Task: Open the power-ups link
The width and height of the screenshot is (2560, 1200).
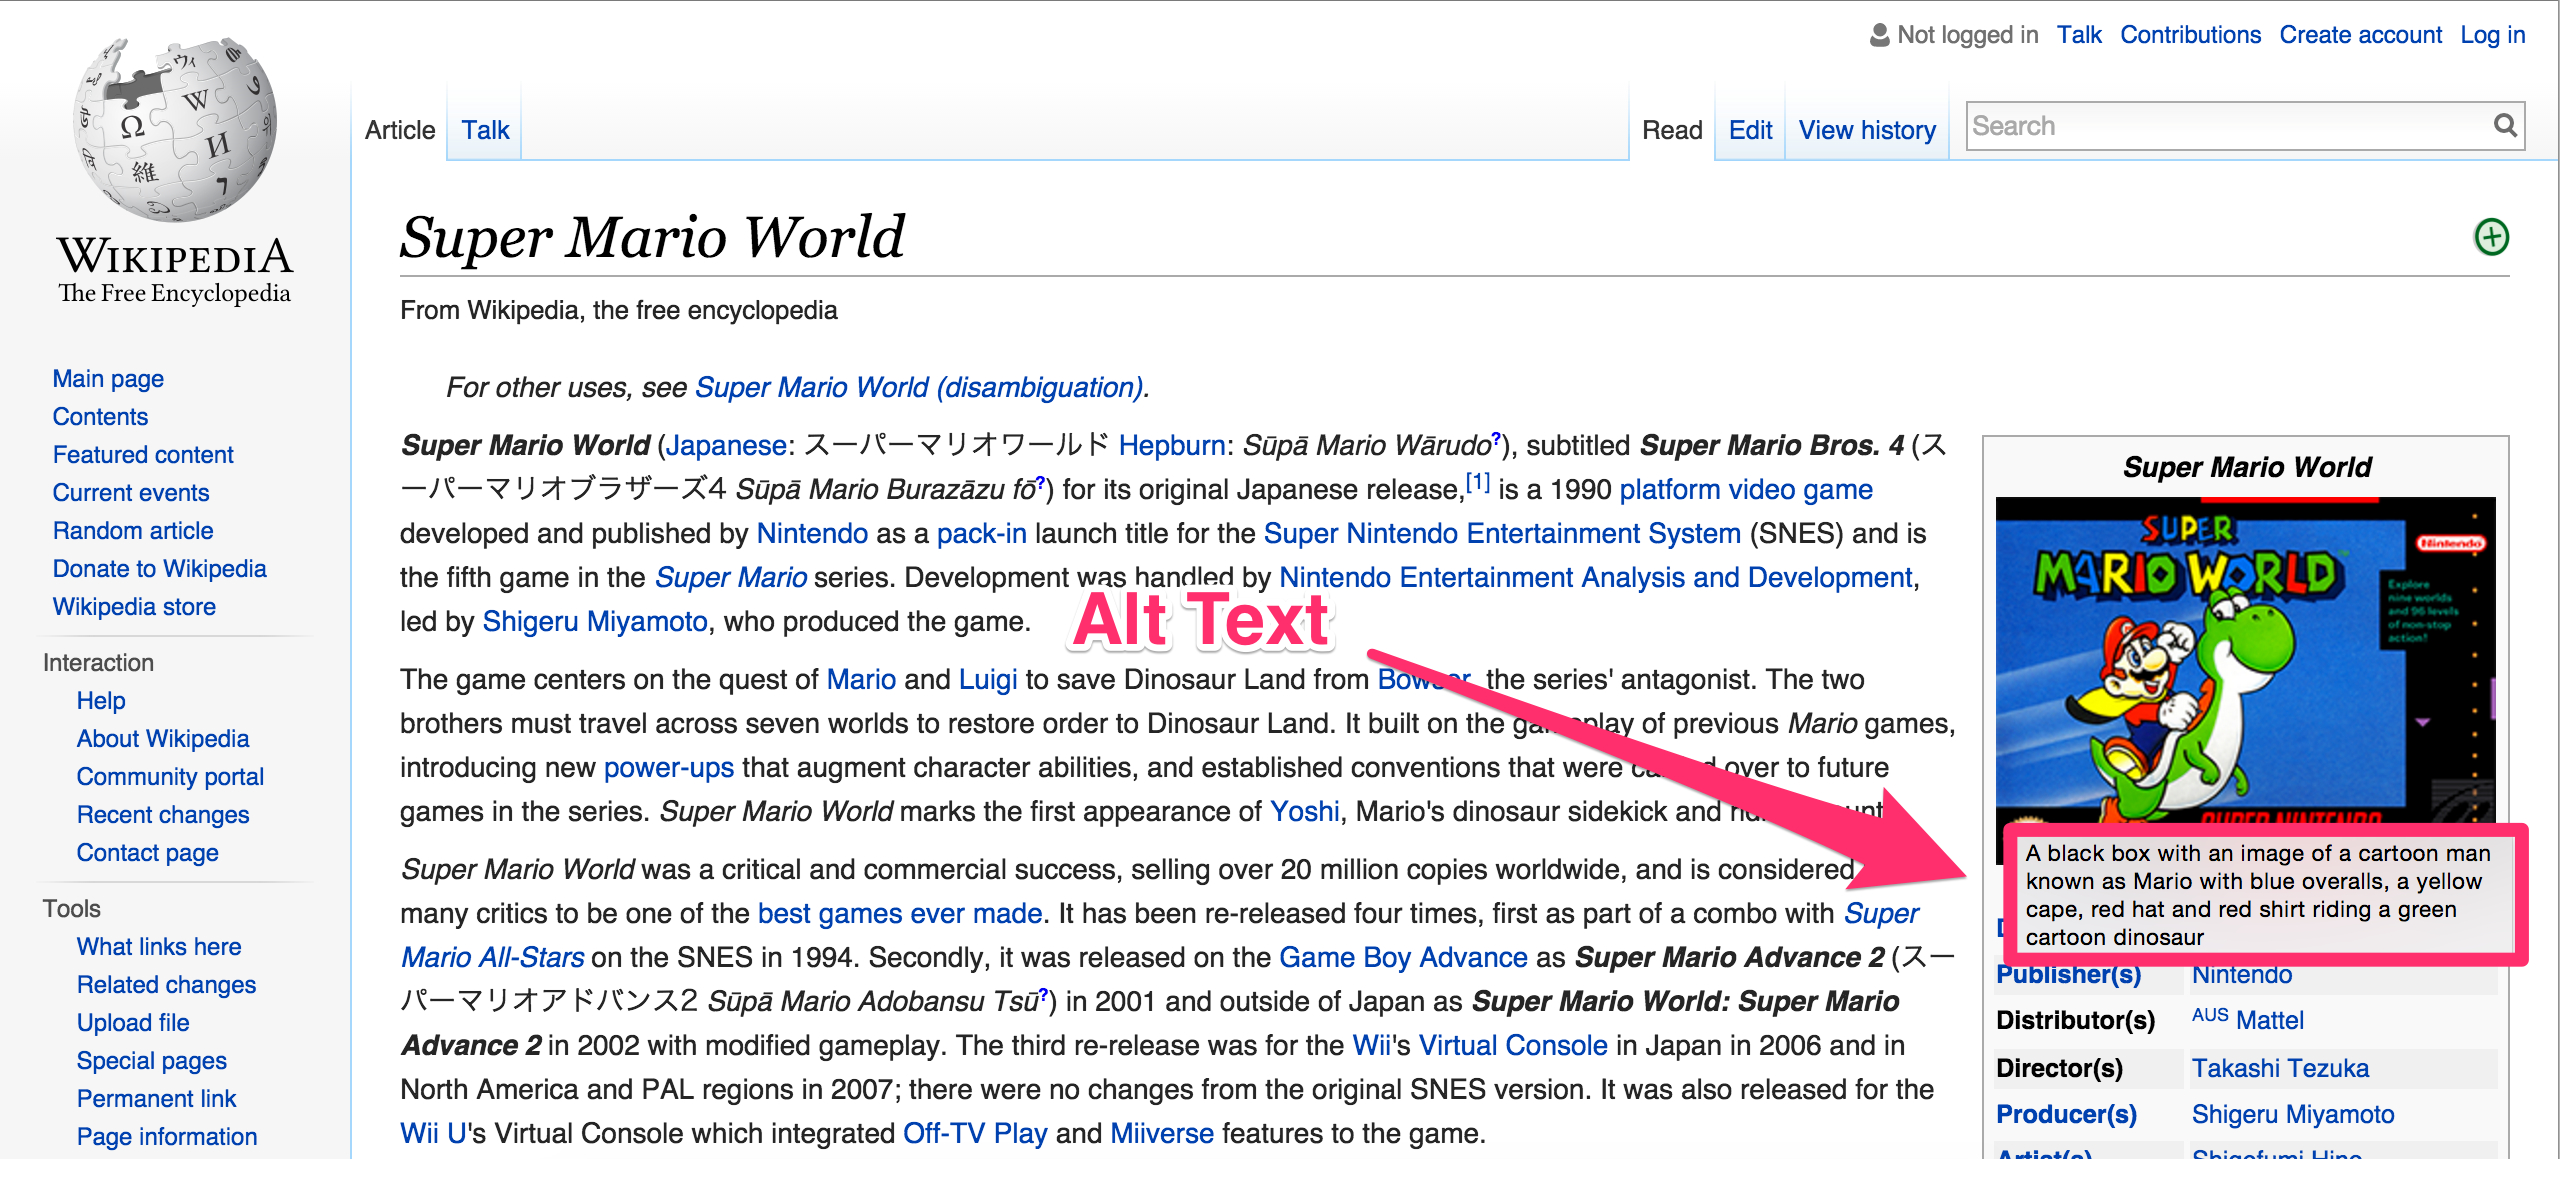Action: 668,768
